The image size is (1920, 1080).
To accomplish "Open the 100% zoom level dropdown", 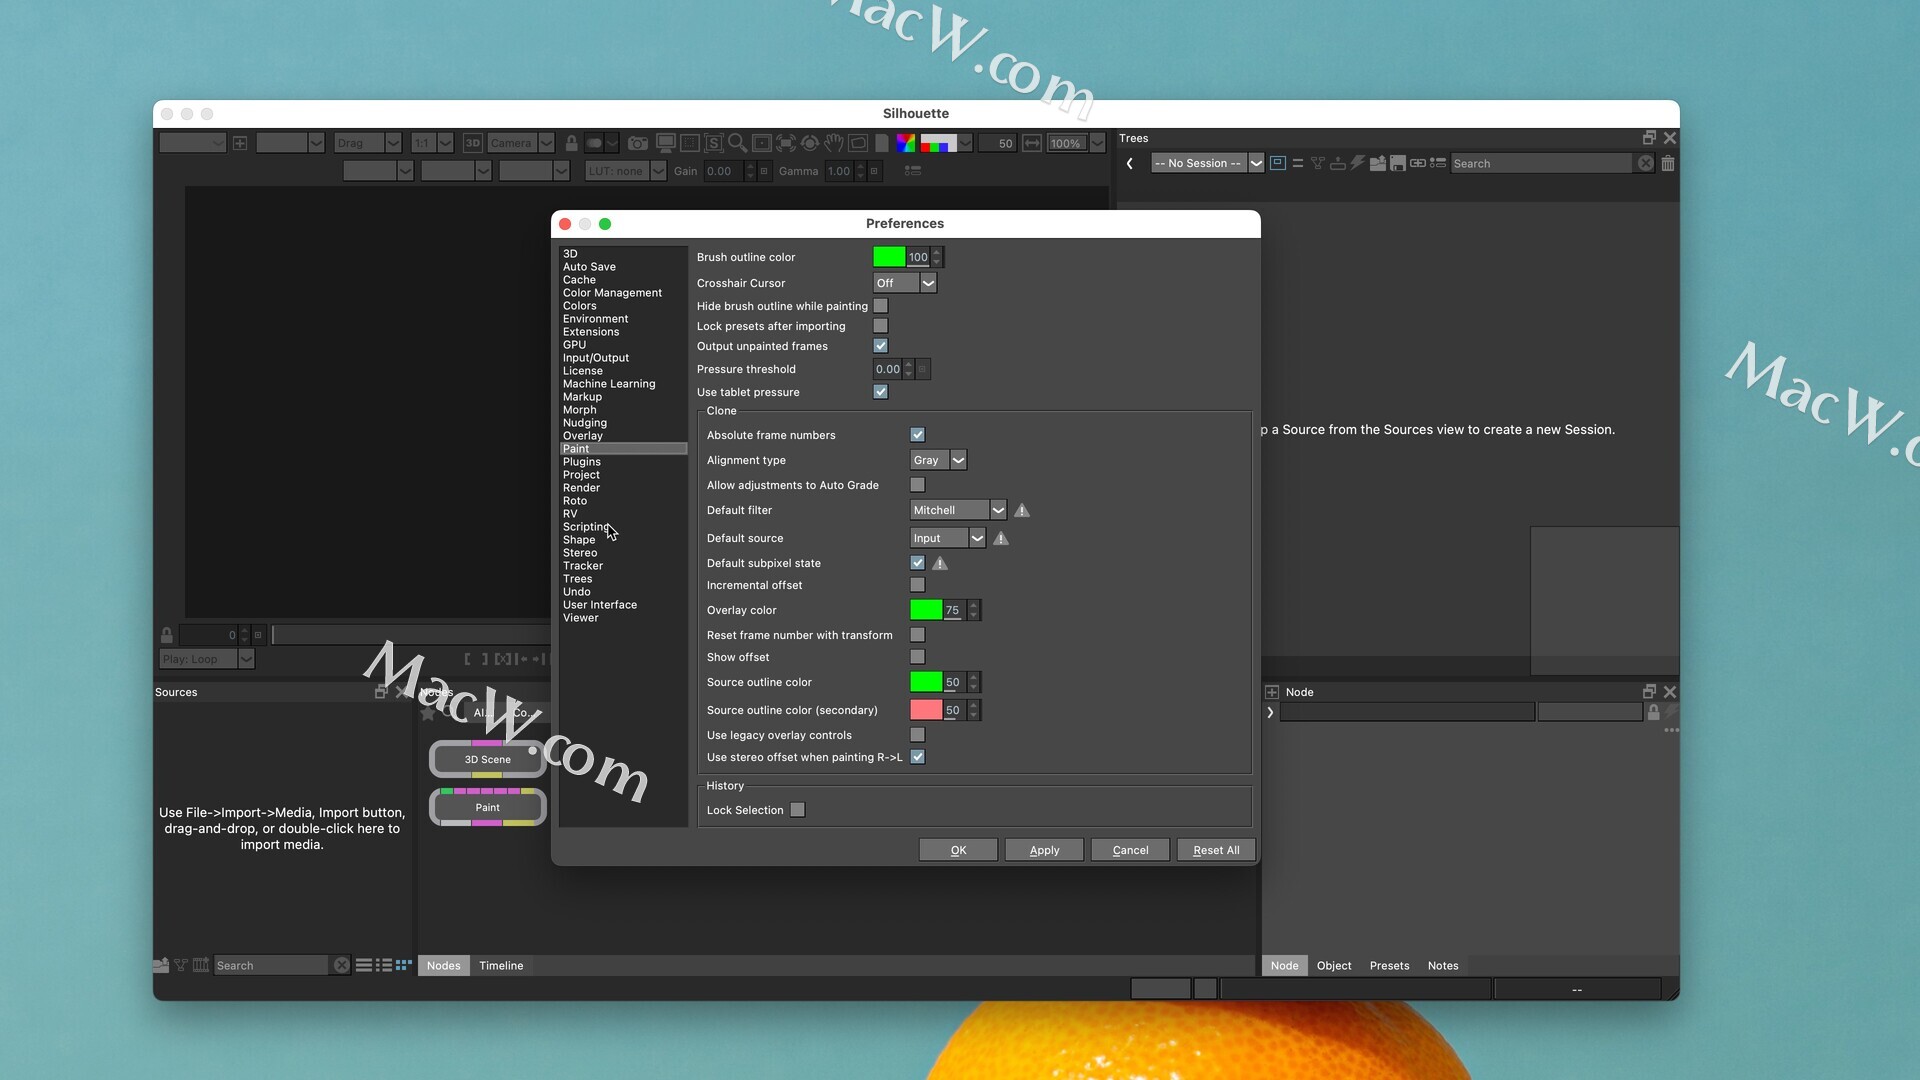I will point(1075,143).
